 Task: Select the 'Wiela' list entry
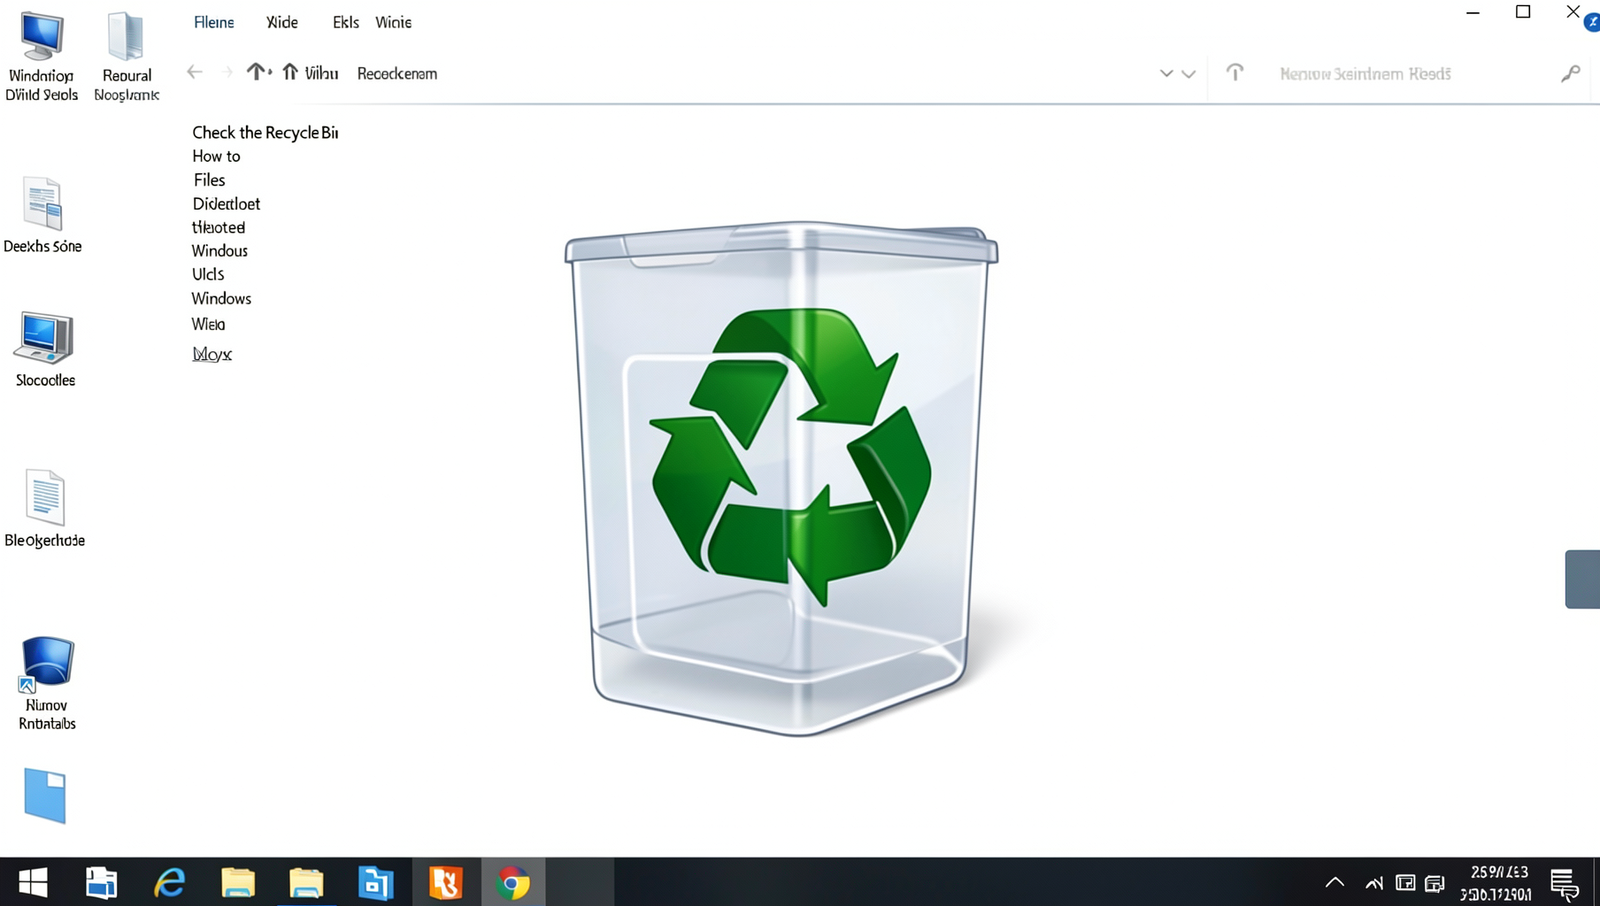click(x=208, y=324)
